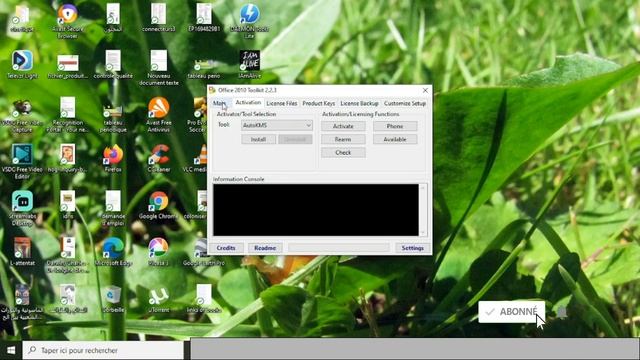This screenshot has height=360, width=640.
Task: Select Avast Secure Browser desktop icon
Action: tap(68, 20)
